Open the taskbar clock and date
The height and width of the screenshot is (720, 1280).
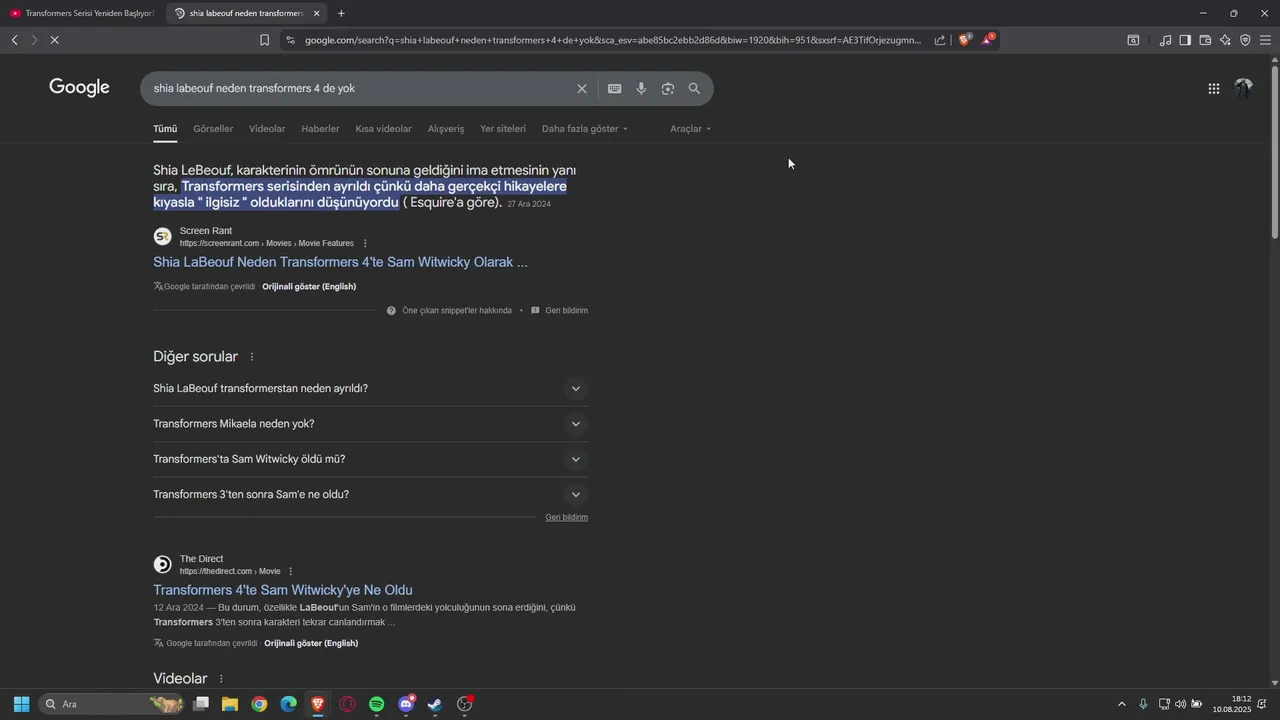coord(1232,704)
